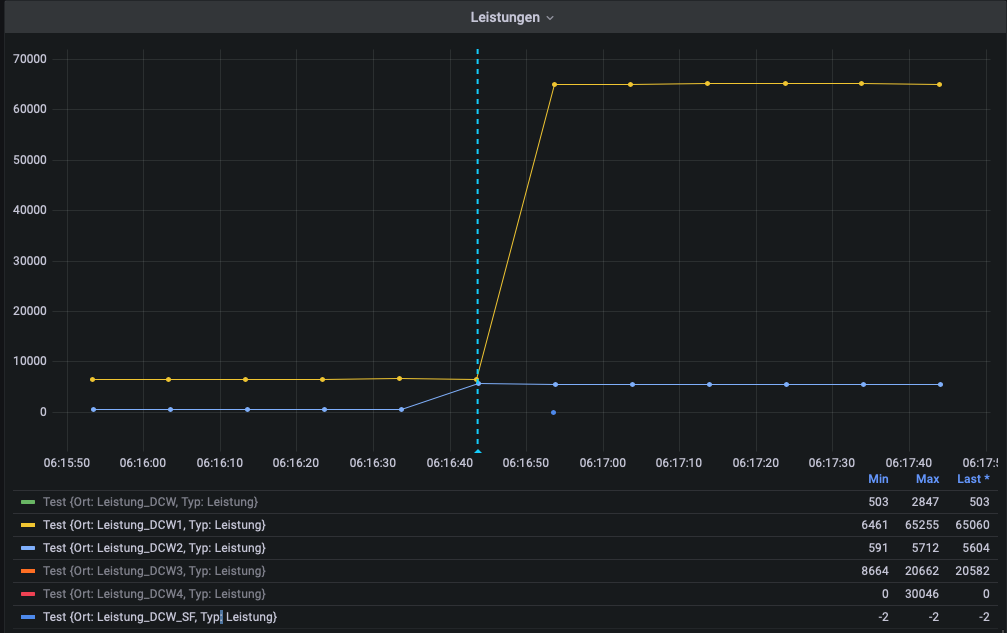This screenshot has height=633, width=1007.
Task: Toggle the Leistung_DCW_SF series label
Action: tap(160, 617)
